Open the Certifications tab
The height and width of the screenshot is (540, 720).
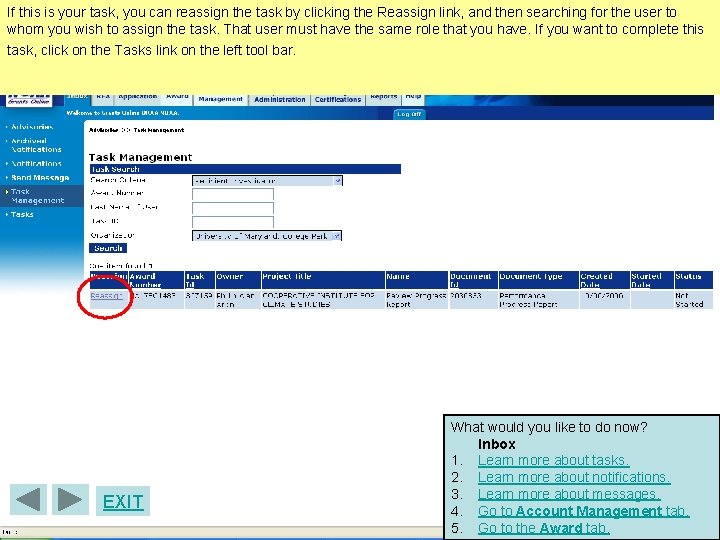(x=338, y=100)
